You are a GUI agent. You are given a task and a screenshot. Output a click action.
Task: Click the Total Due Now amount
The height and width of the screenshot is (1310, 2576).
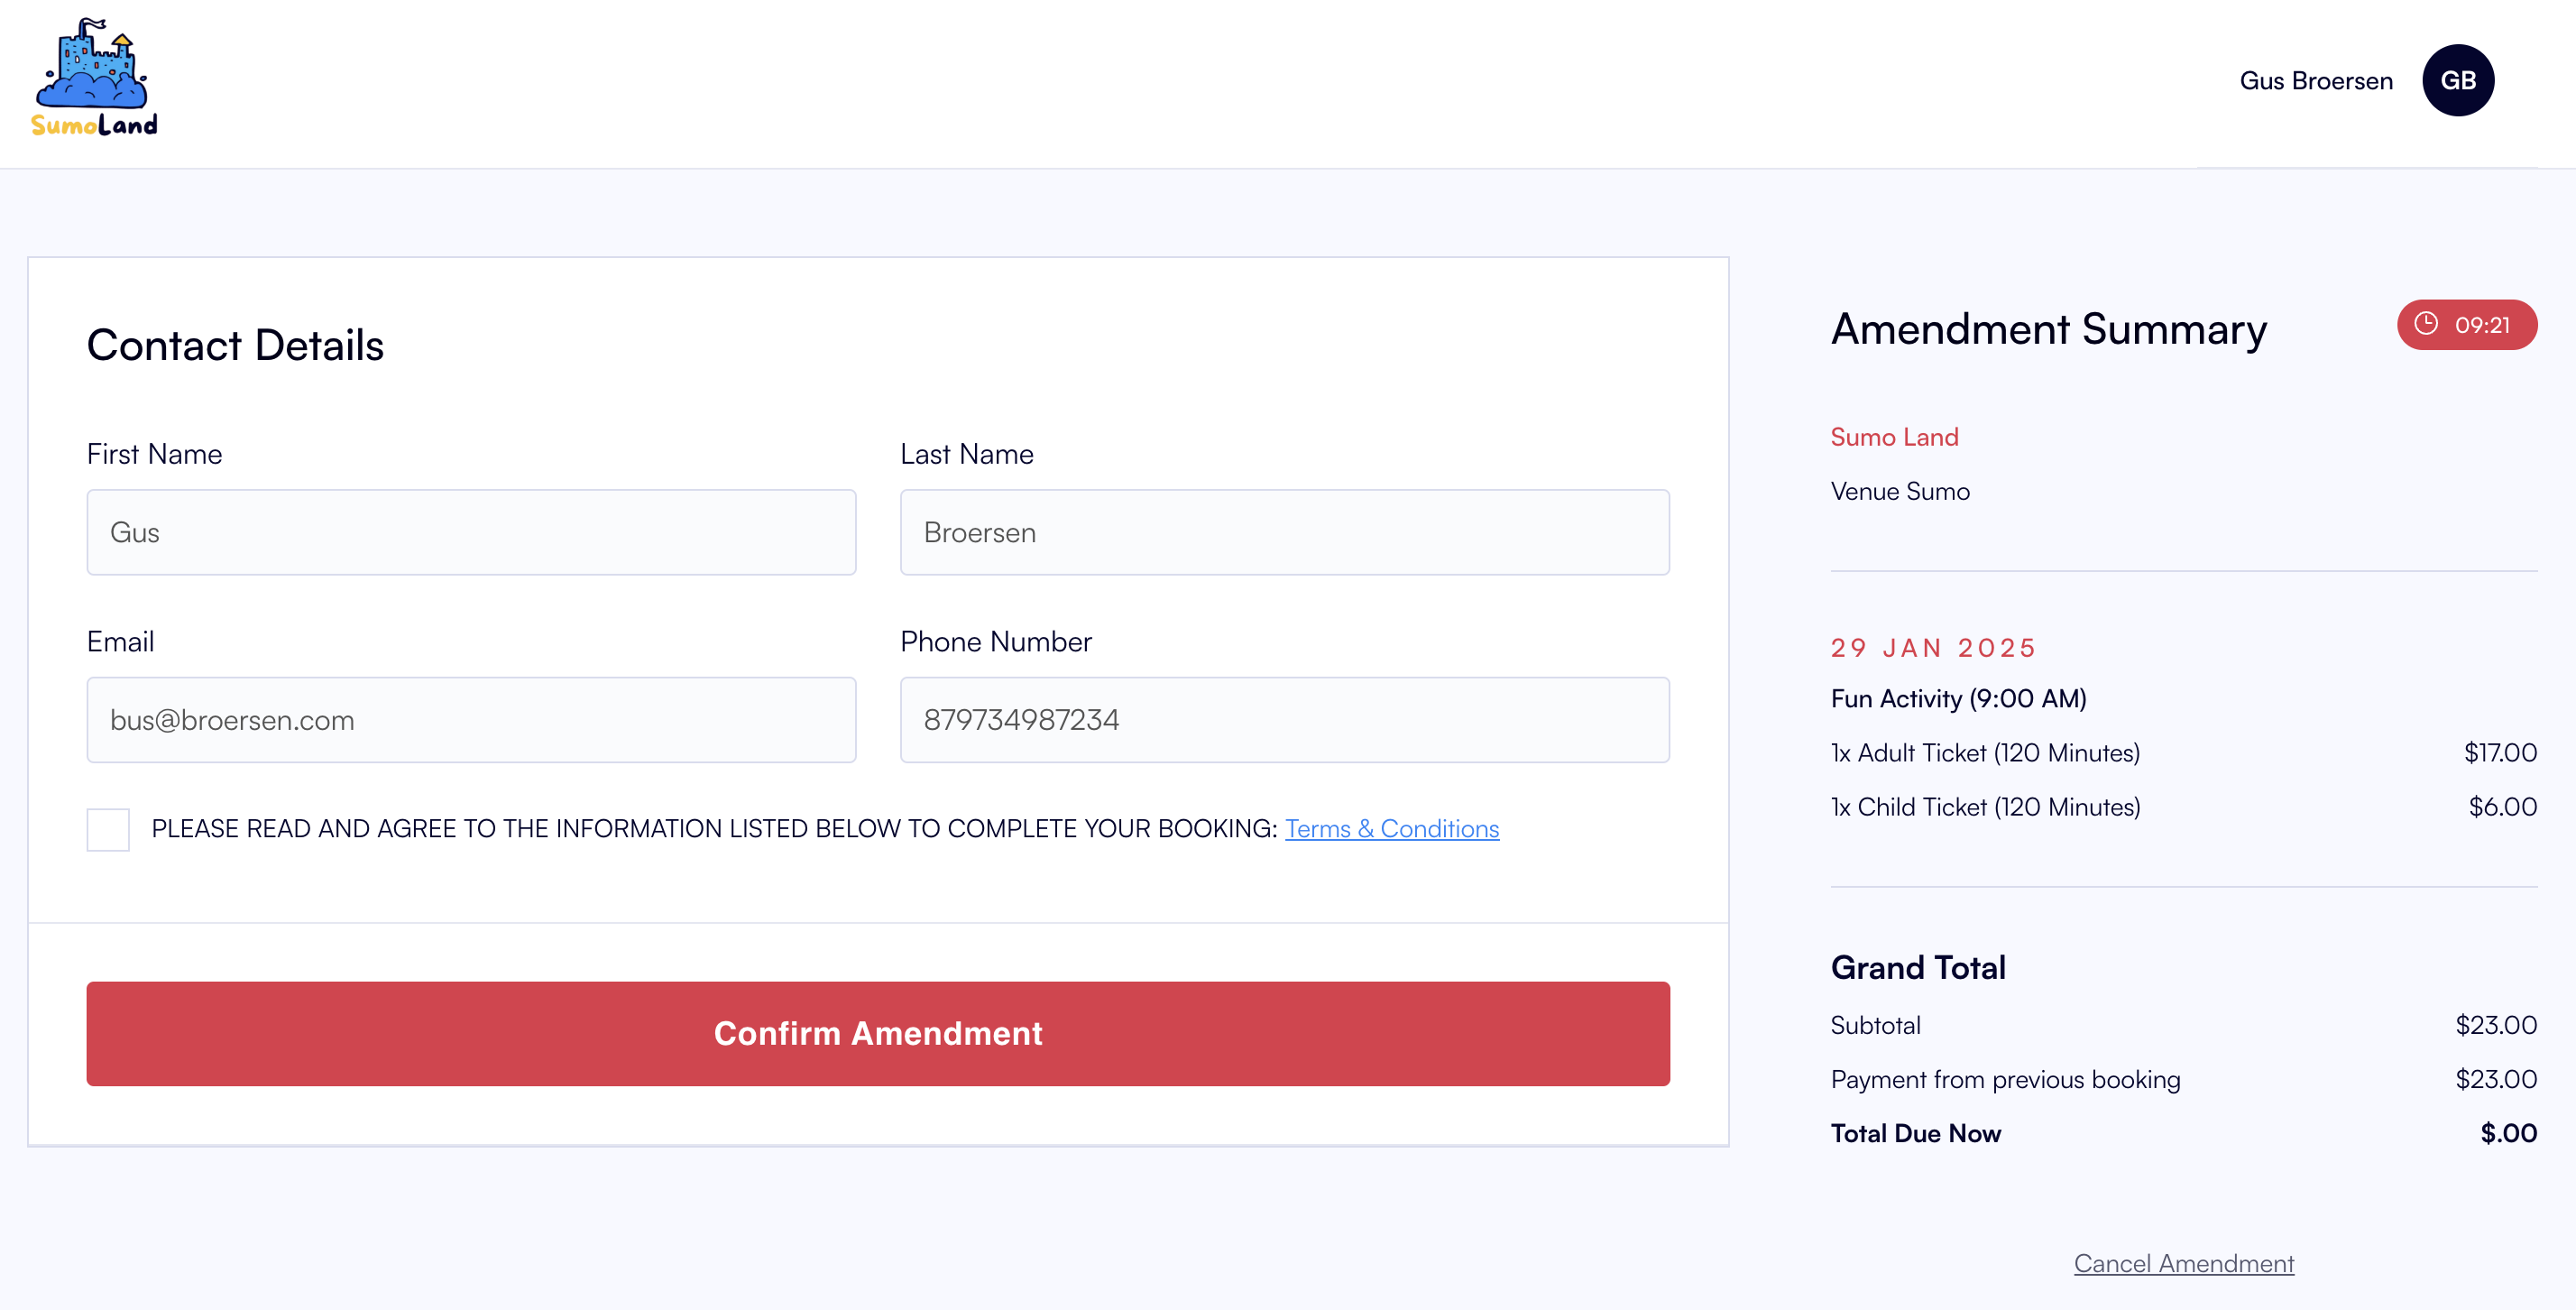pyautogui.click(x=2508, y=1133)
